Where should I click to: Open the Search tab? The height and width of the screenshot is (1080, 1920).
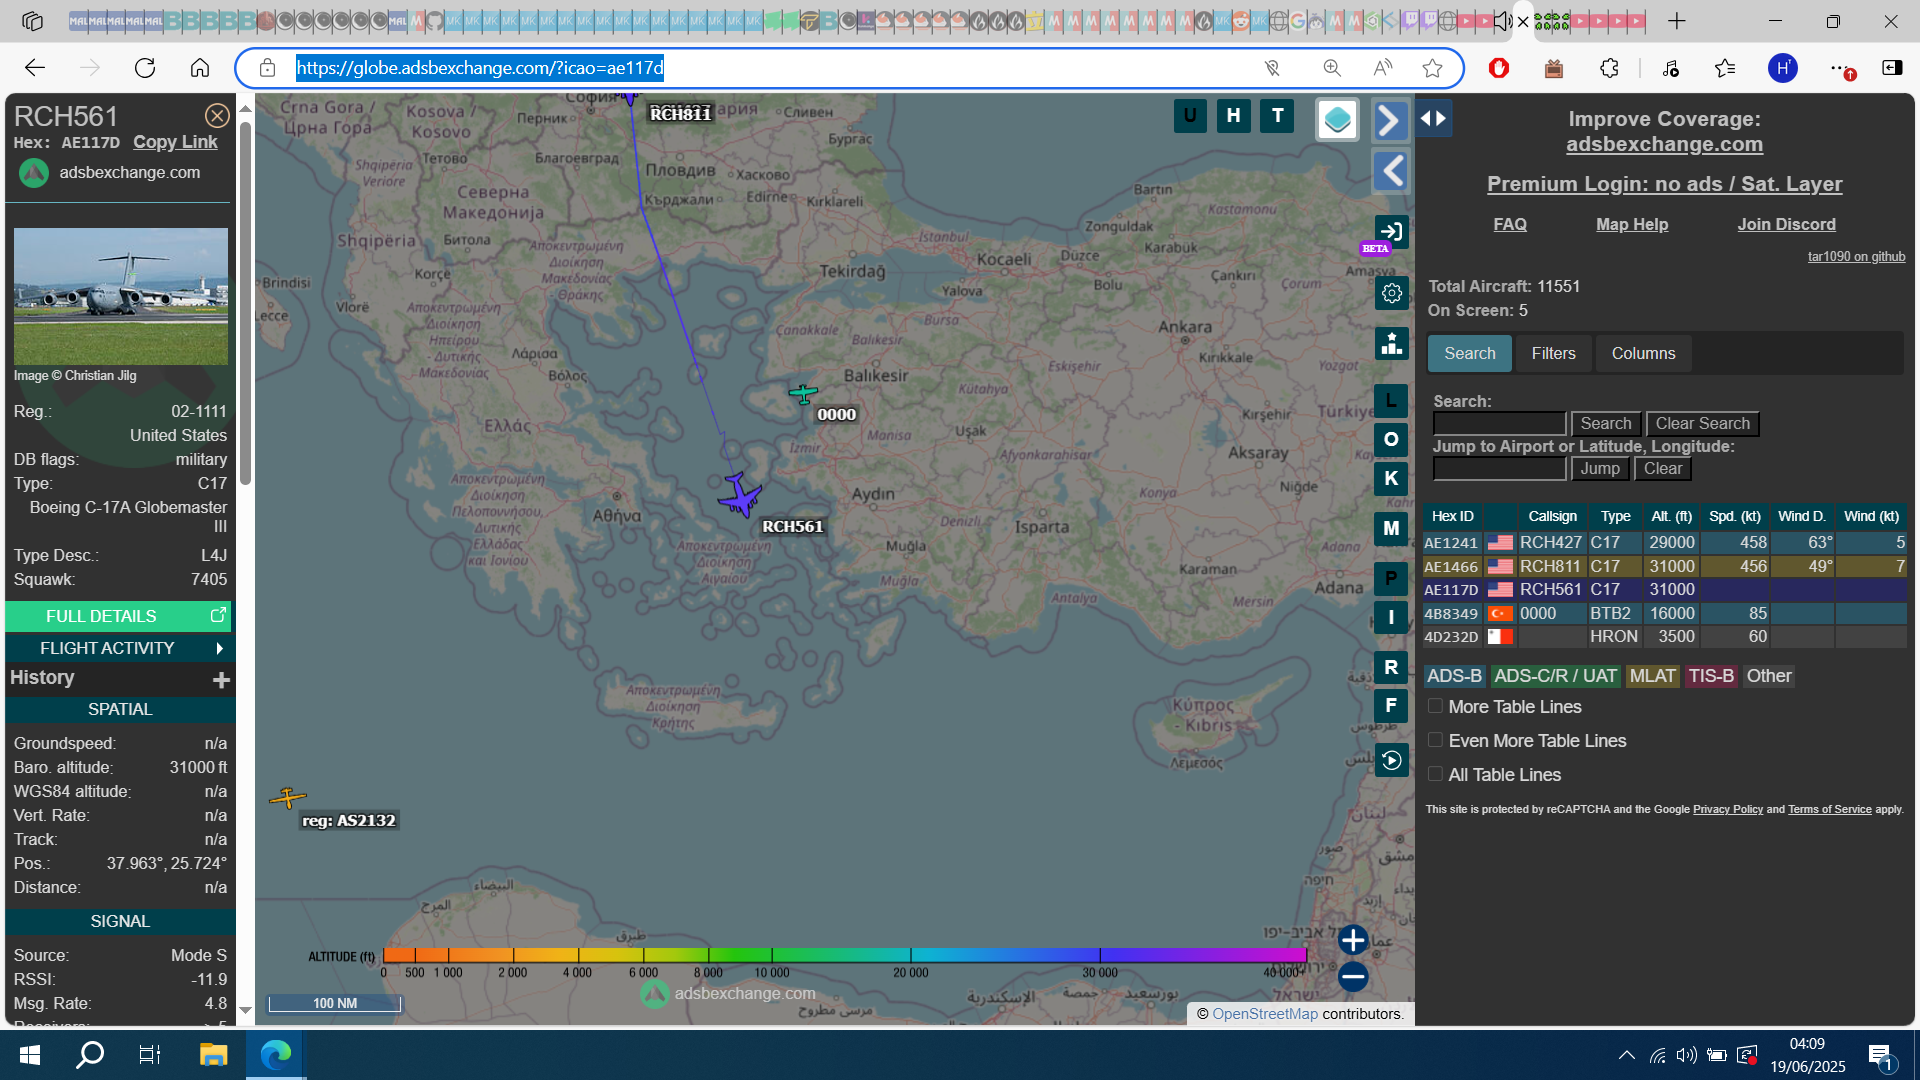(x=1469, y=354)
